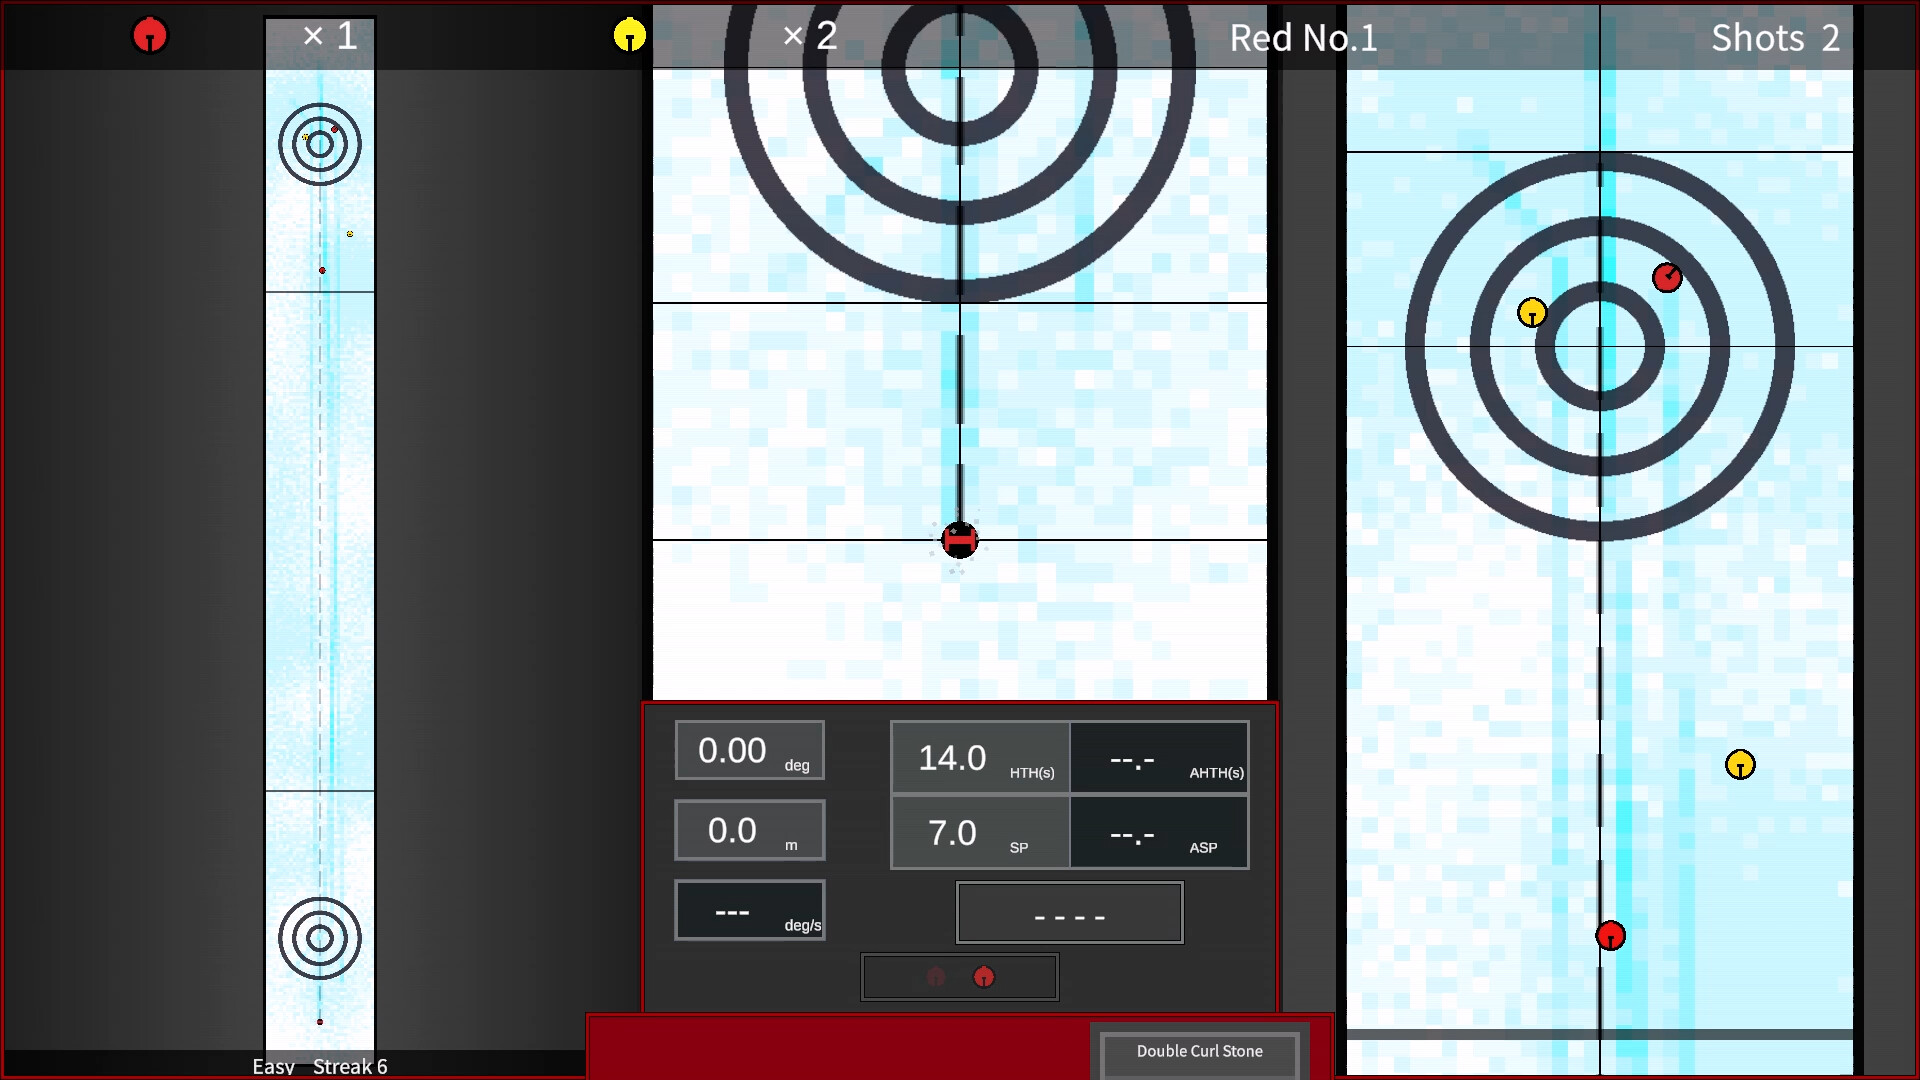Click the 7.0 SP value box
Image resolution: width=1920 pixels, height=1080 pixels.
(980, 832)
